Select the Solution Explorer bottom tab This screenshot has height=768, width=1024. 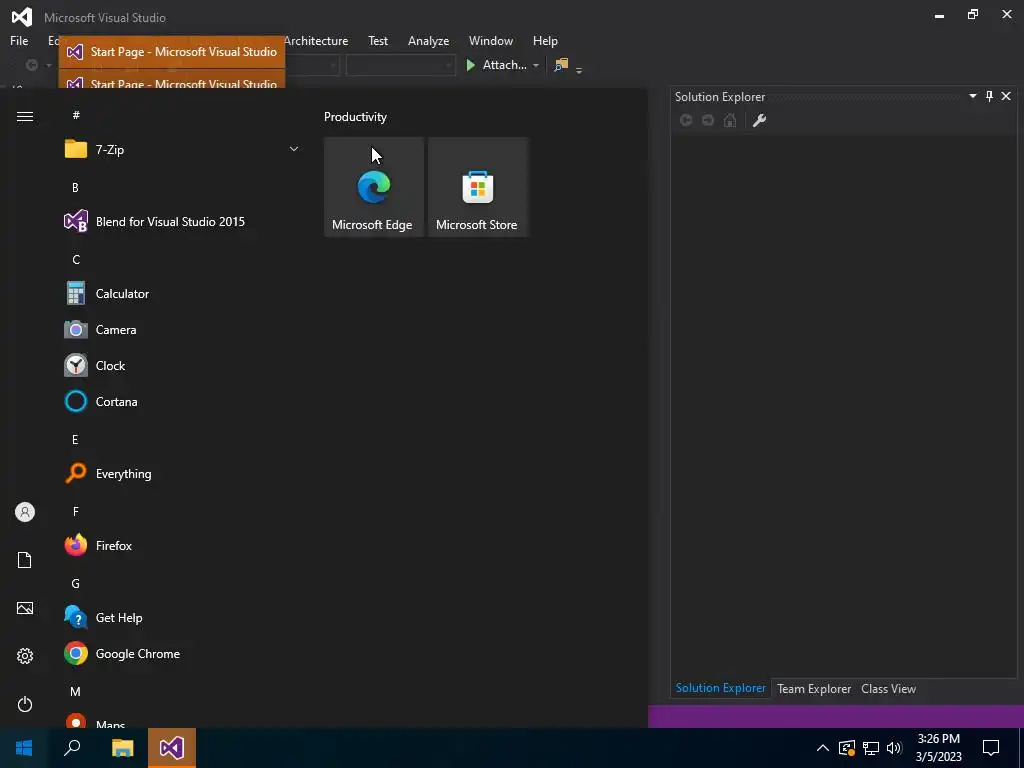(x=721, y=688)
